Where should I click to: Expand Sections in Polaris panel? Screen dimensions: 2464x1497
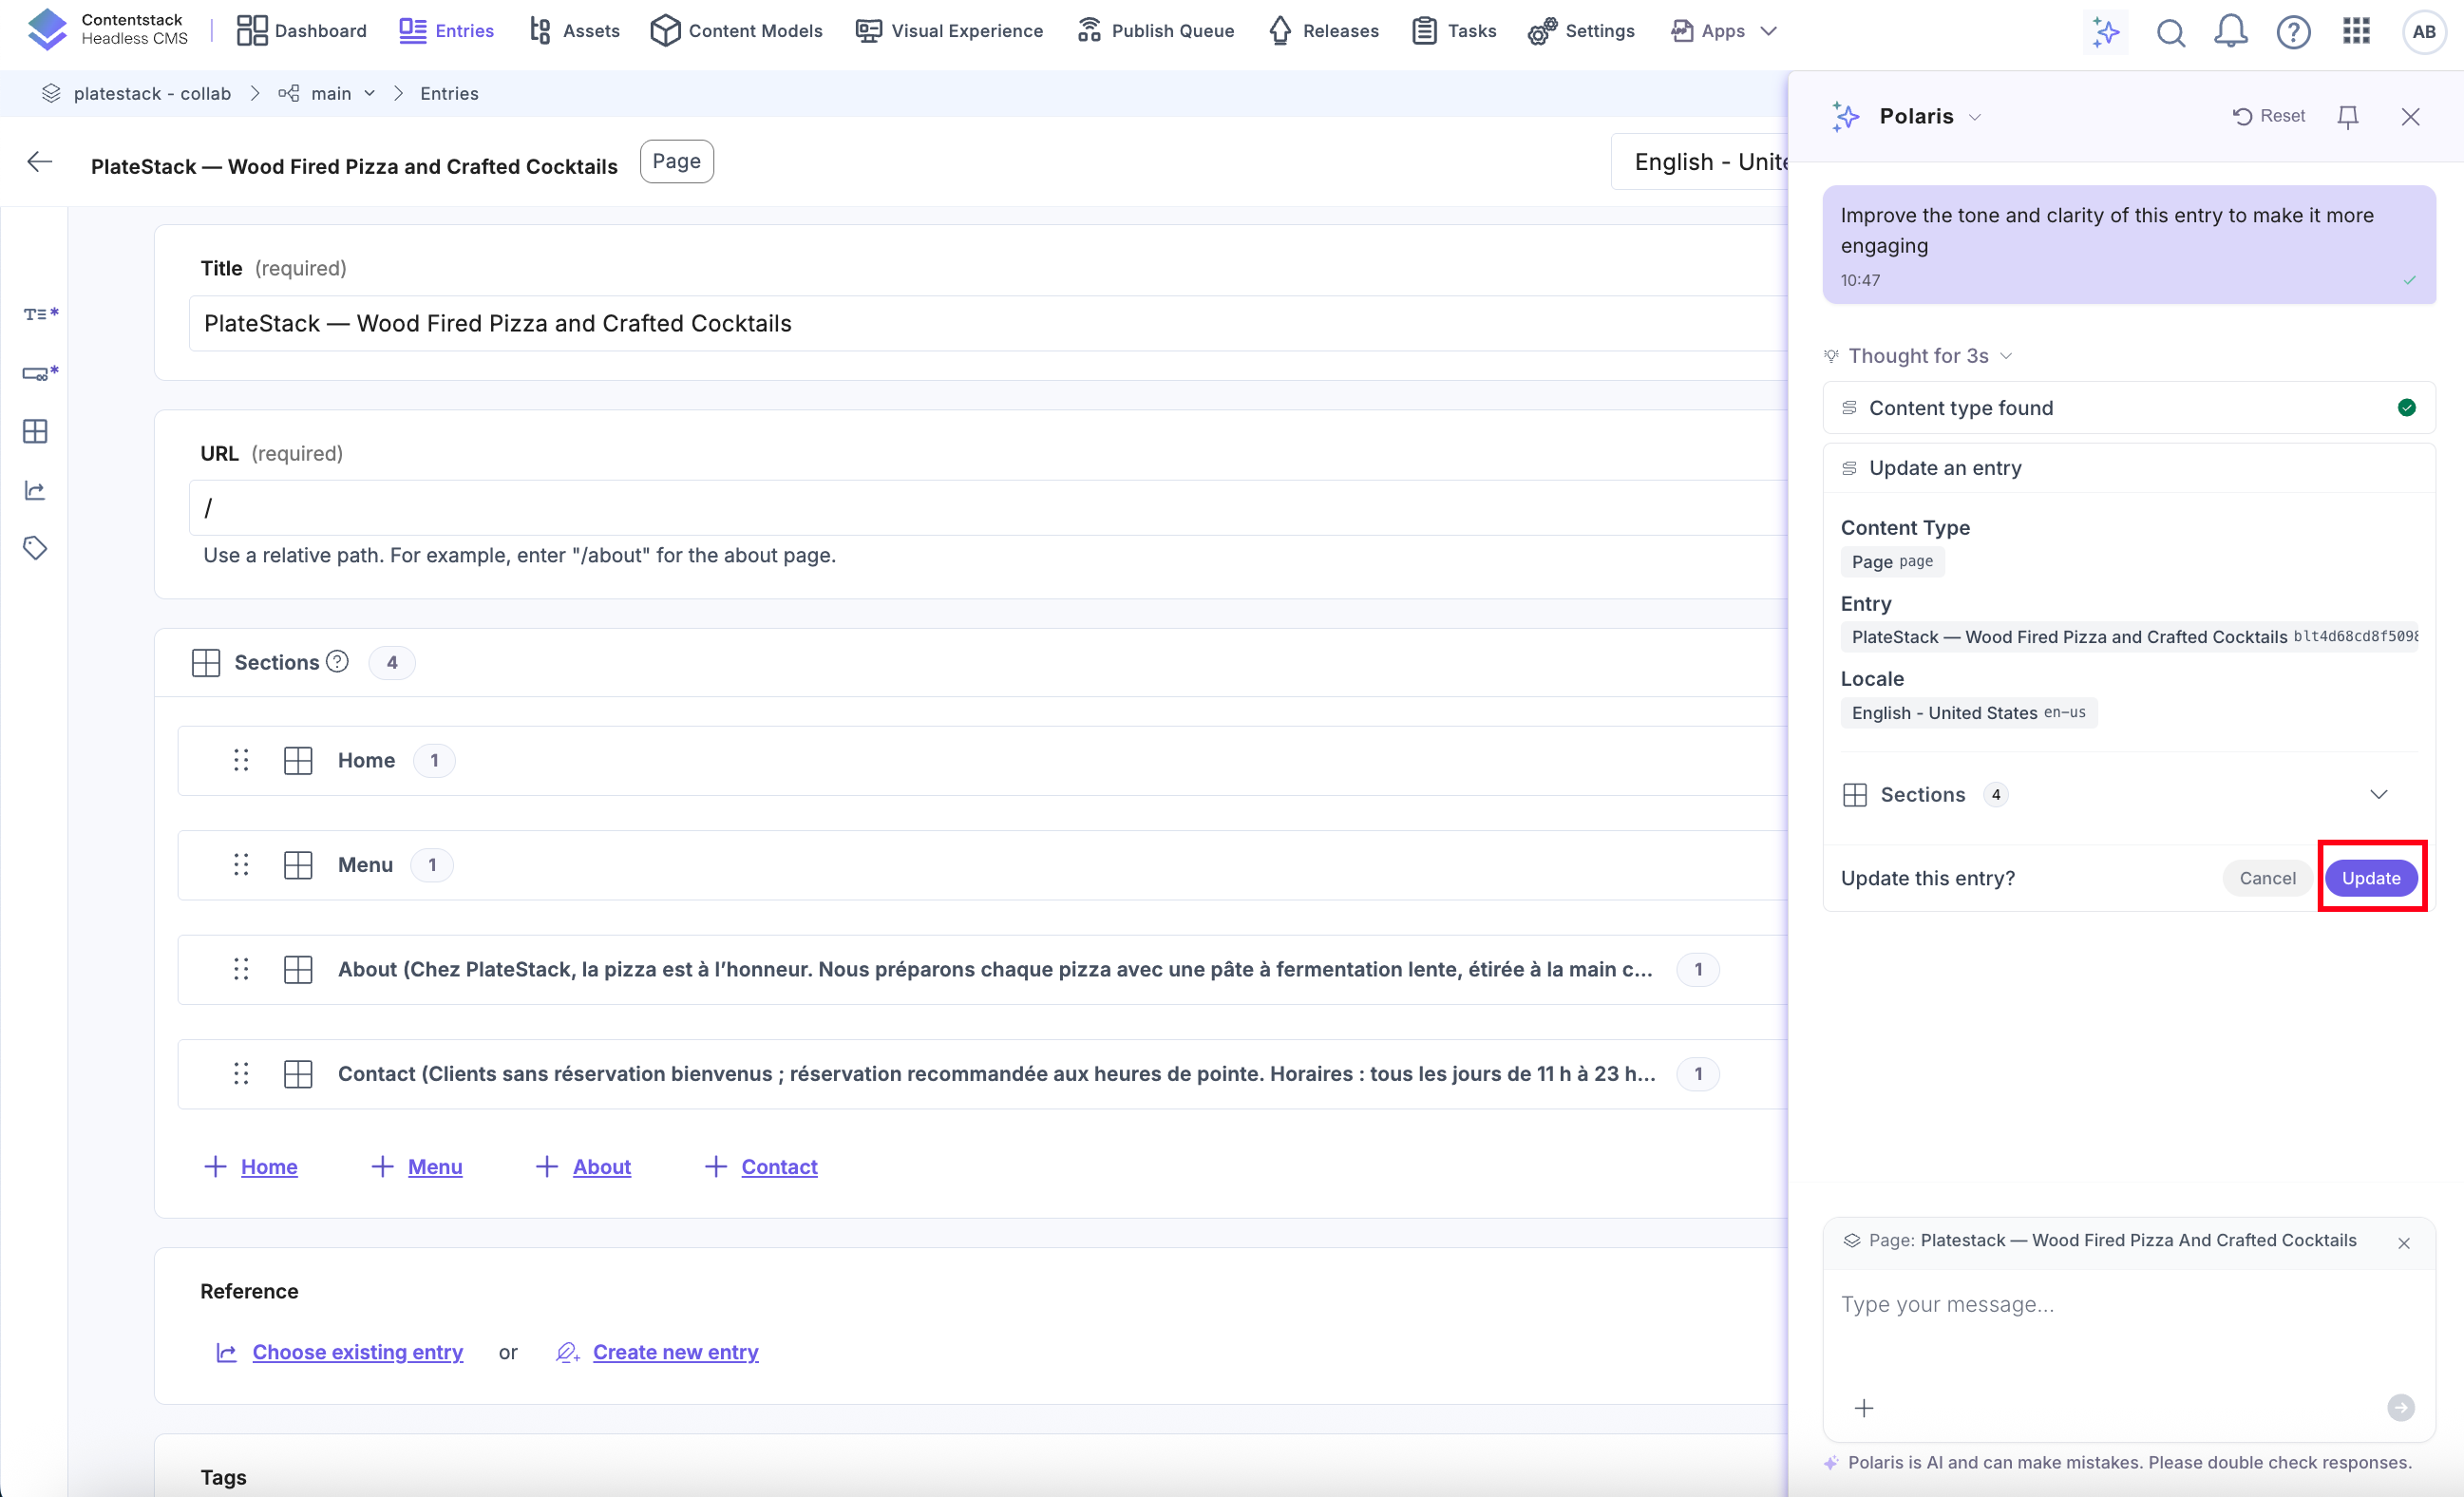(x=2378, y=794)
